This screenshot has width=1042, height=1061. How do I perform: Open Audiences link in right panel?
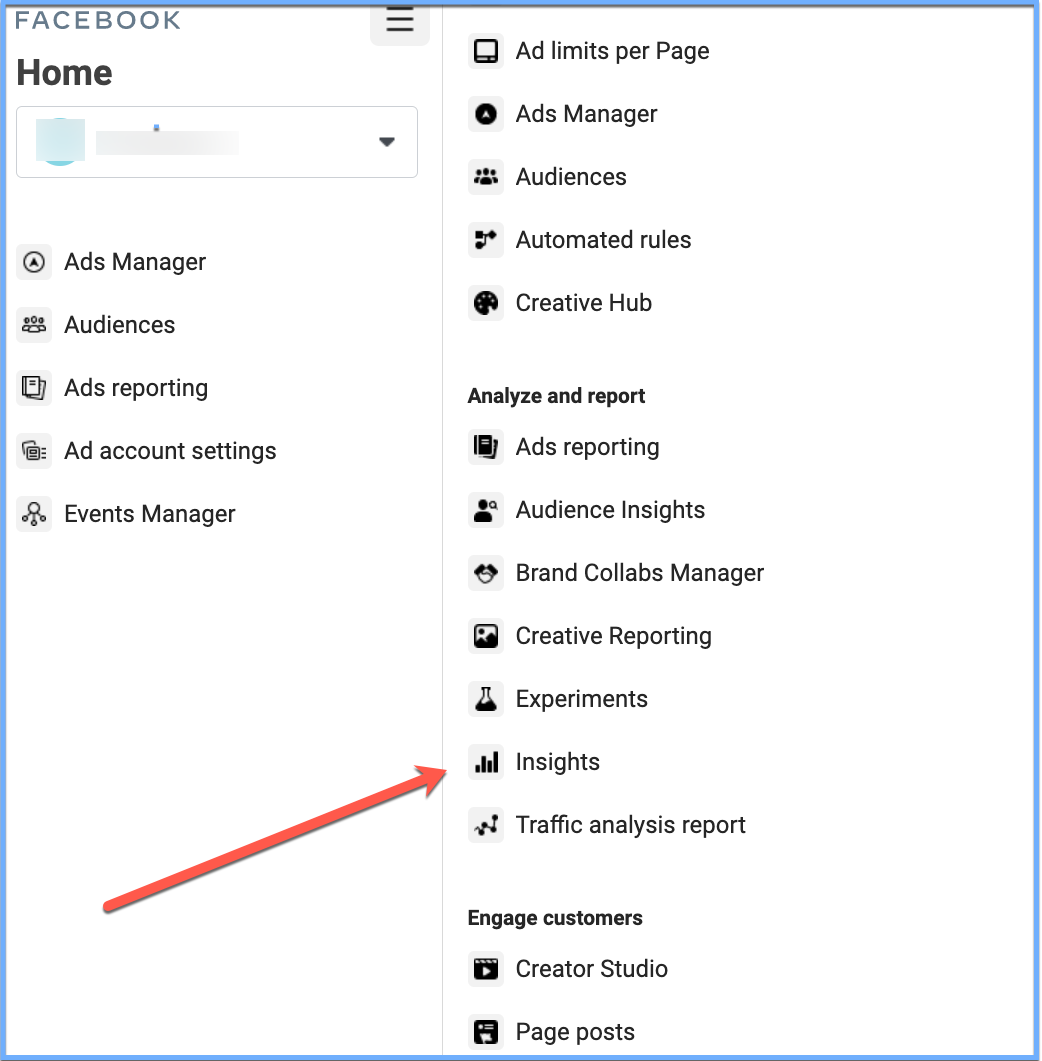[571, 177]
